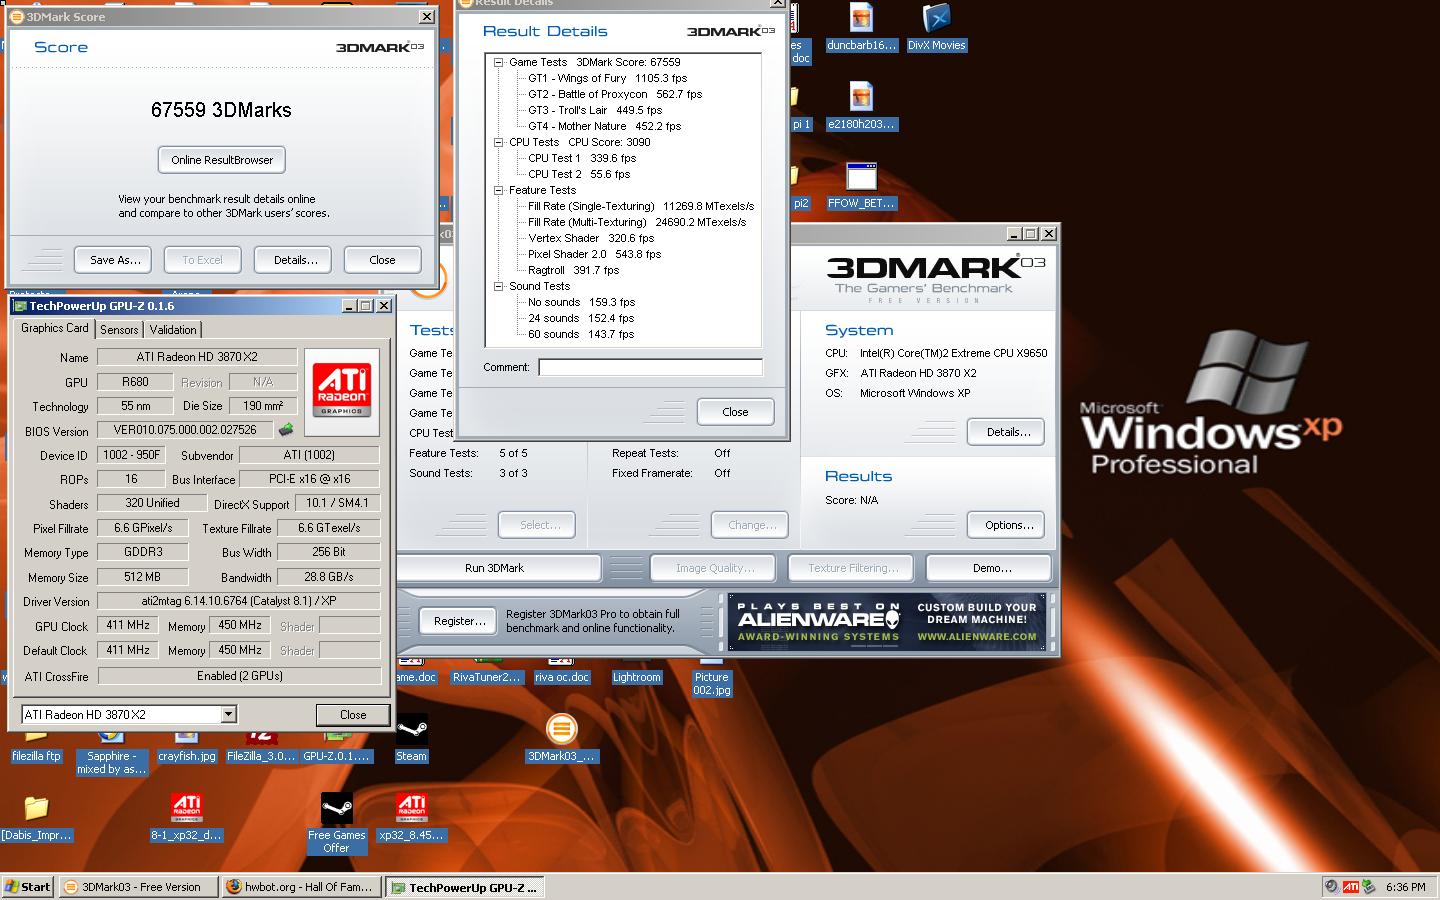Image resolution: width=1440 pixels, height=900 pixels.
Task: Click the BIOS Version value field
Action: [x=186, y=430]
